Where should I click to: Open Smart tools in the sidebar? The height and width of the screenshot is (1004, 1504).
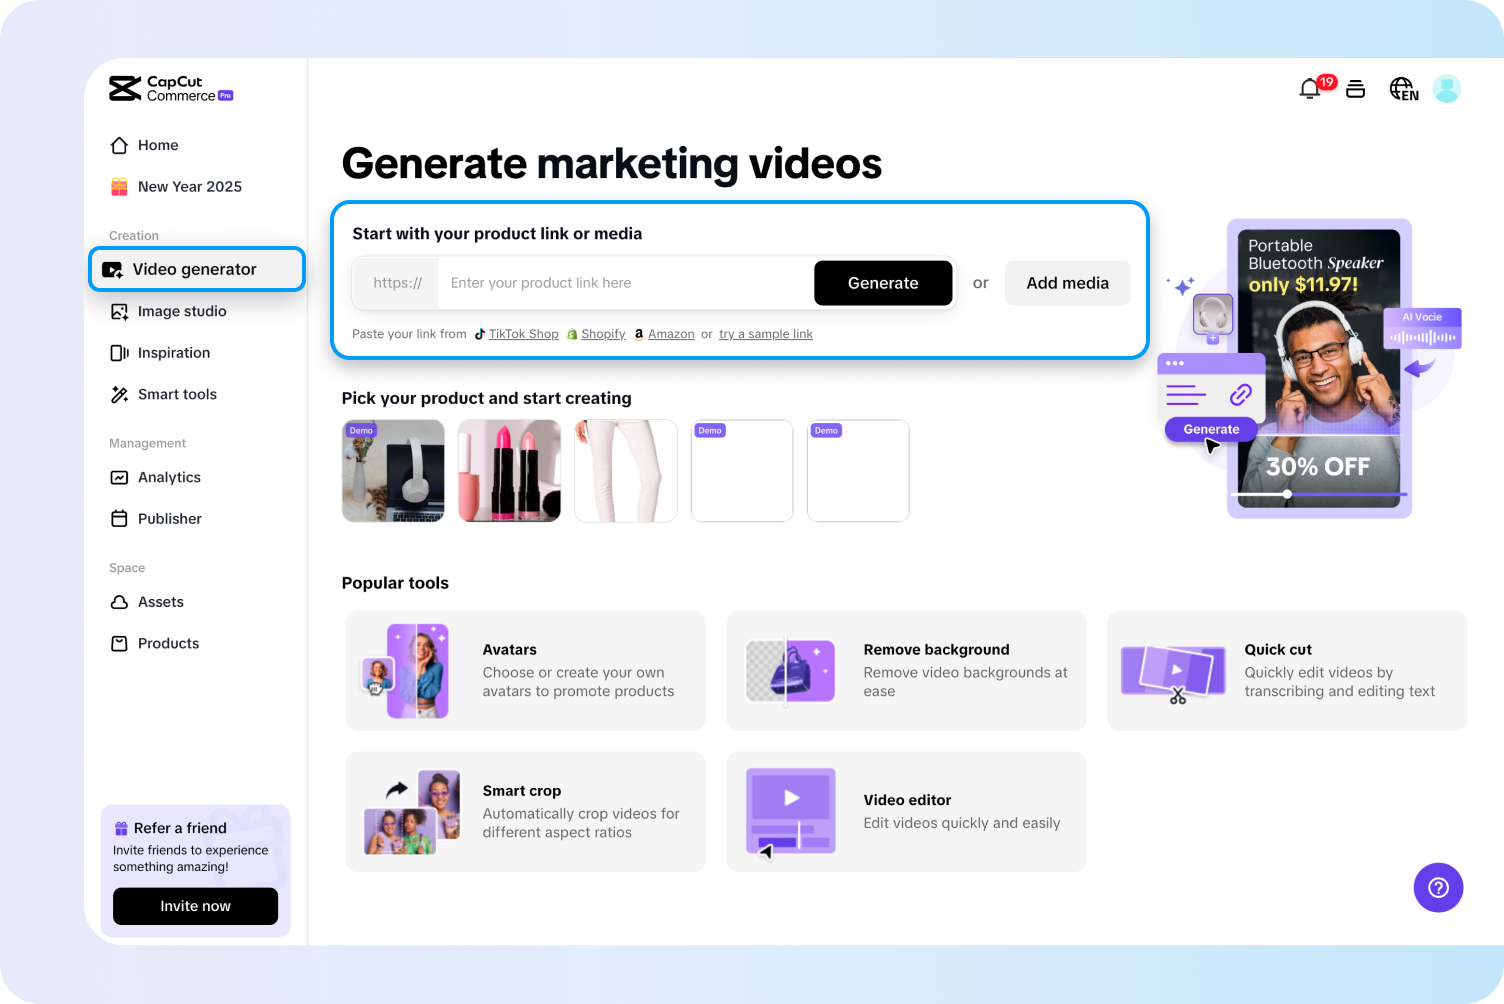click(x=177, y=394)
